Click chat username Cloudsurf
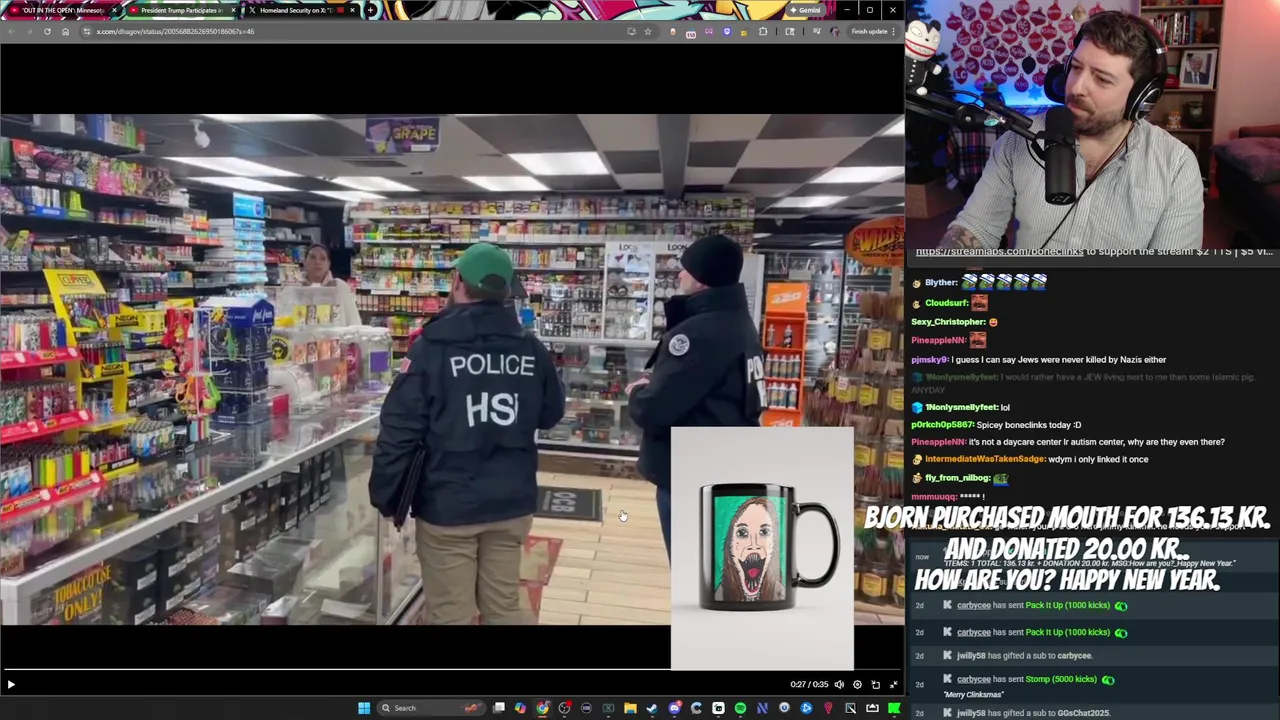Image resolution: width=1280 pixels, height=720 pixels. point(946,303)
